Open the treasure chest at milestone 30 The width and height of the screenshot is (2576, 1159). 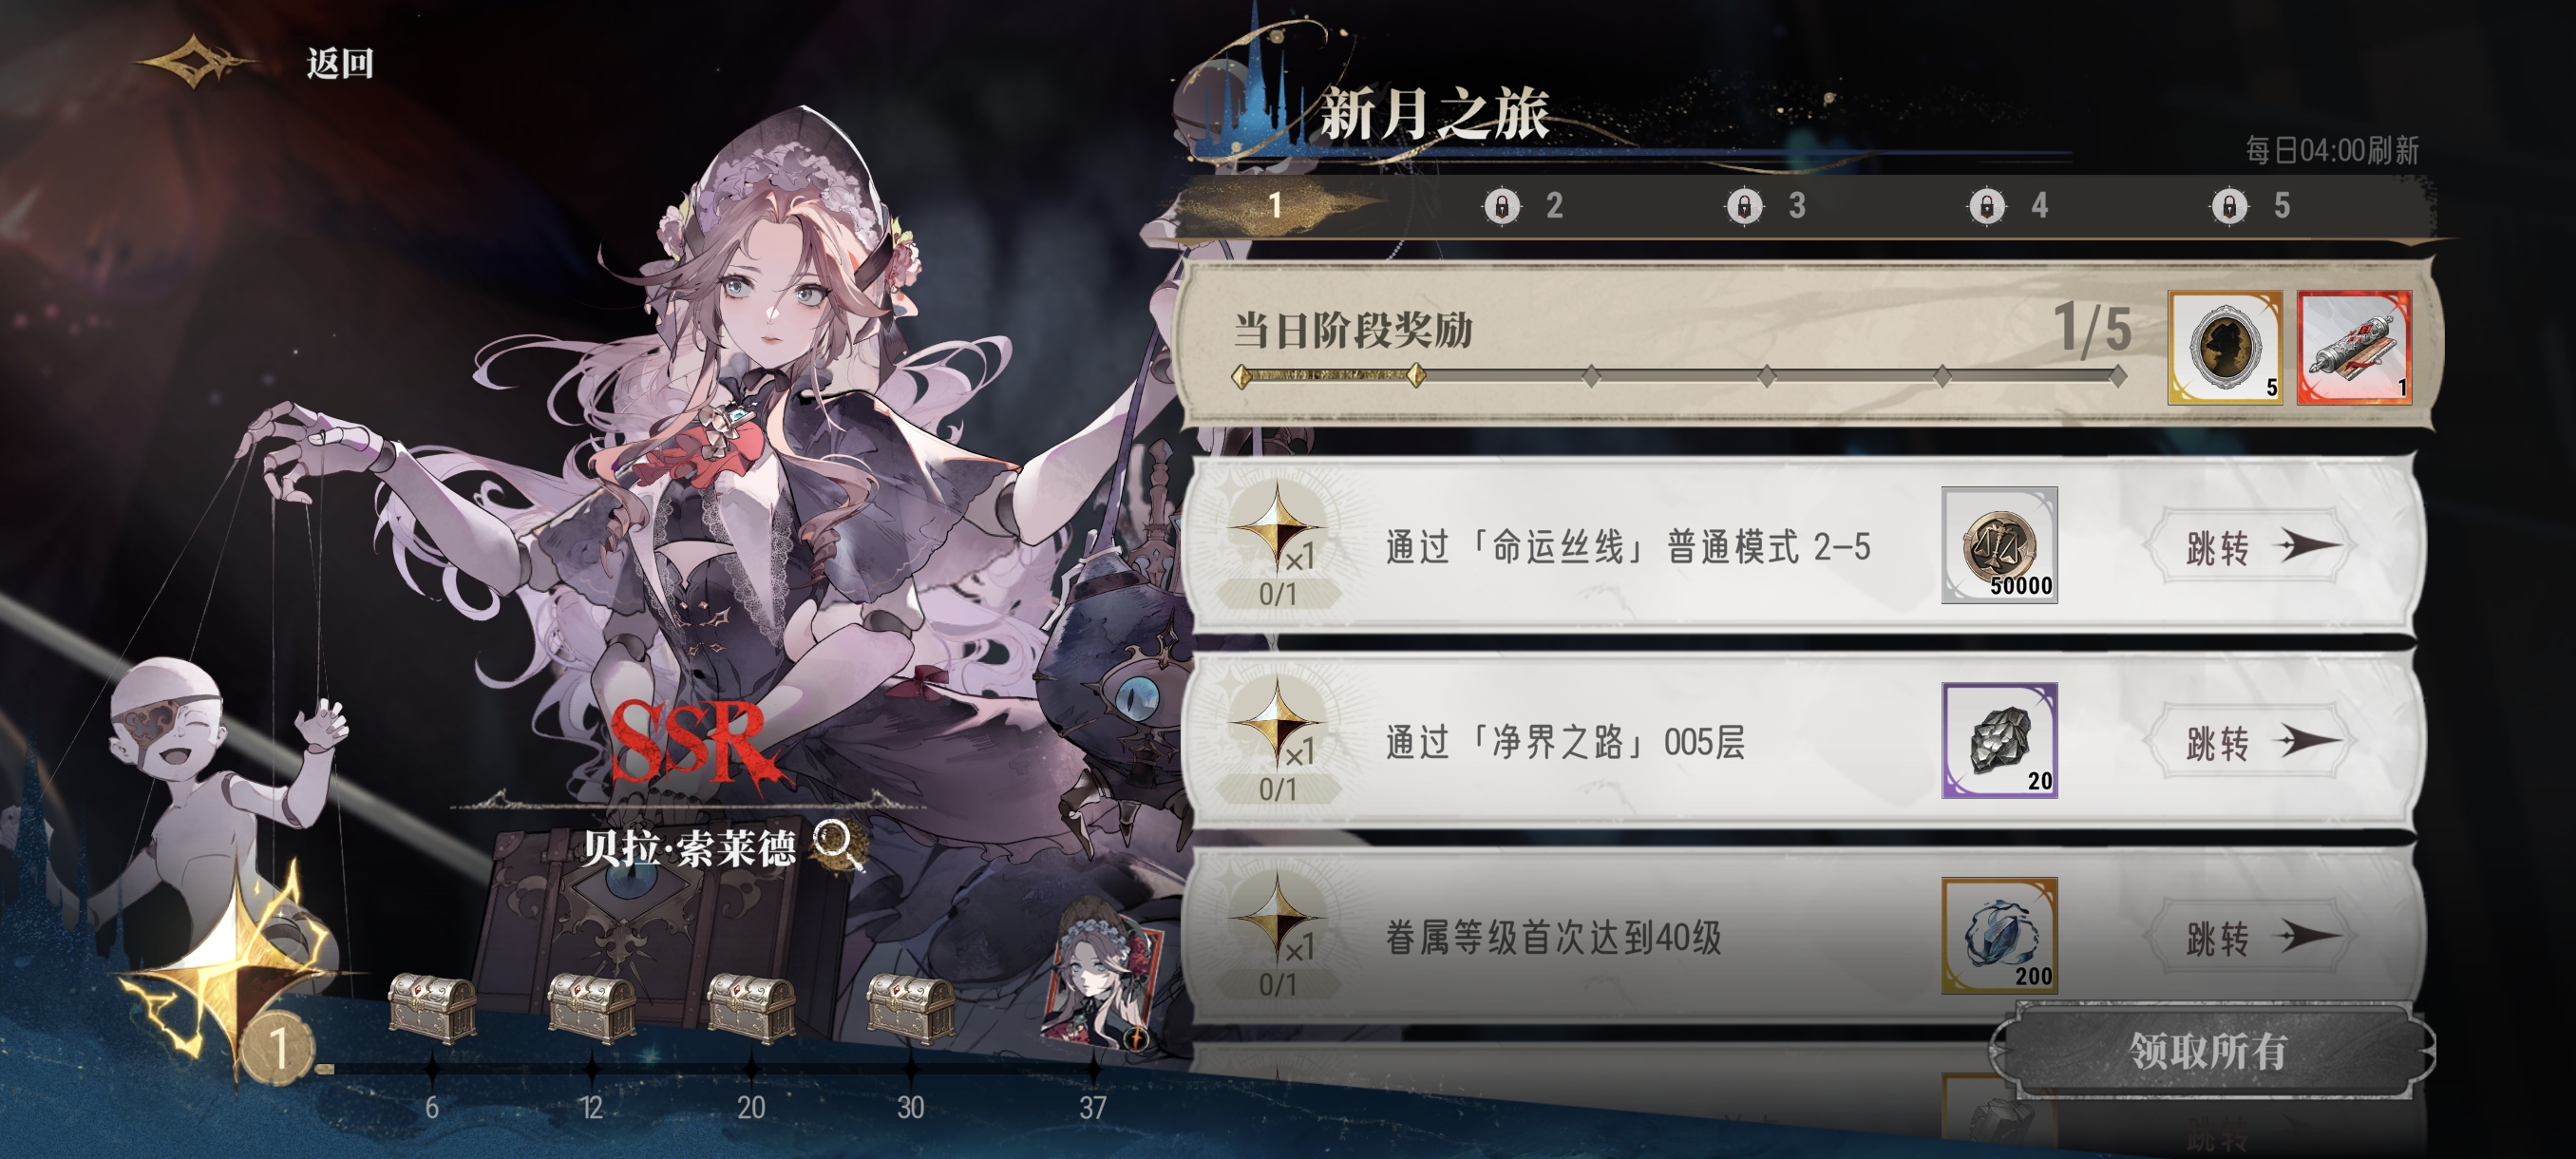(910, 1008)
